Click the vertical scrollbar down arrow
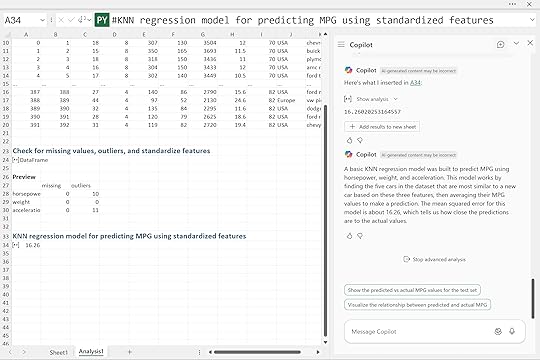This screenshot has height=360, width=540. [x=325, y=342]
